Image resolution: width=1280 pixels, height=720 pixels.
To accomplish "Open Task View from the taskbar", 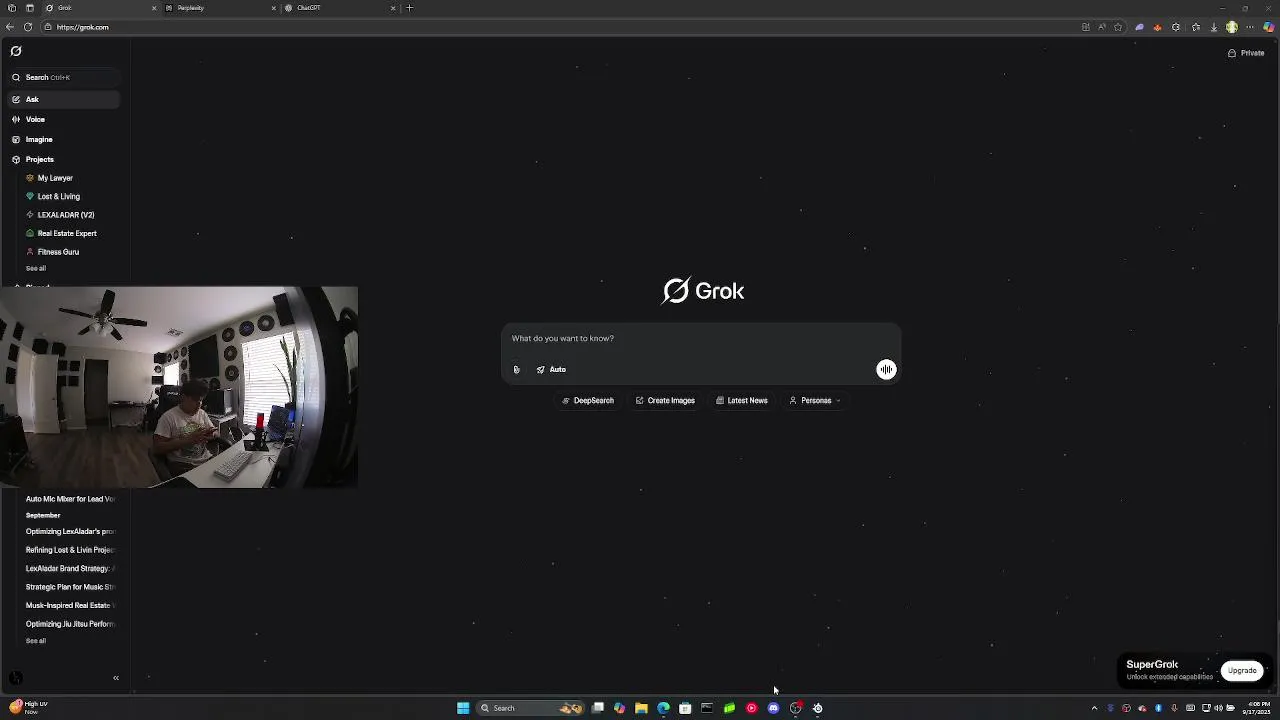I will point(597,708).
